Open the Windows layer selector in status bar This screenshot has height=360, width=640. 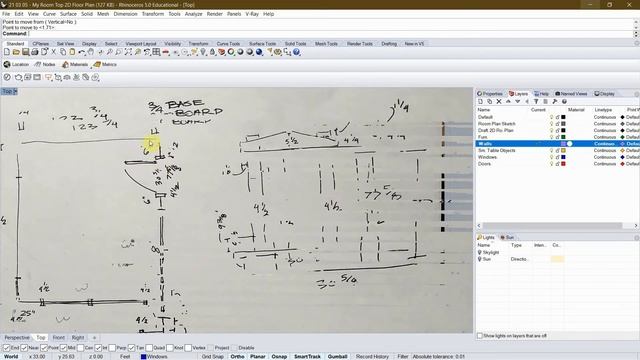[154, 356]
